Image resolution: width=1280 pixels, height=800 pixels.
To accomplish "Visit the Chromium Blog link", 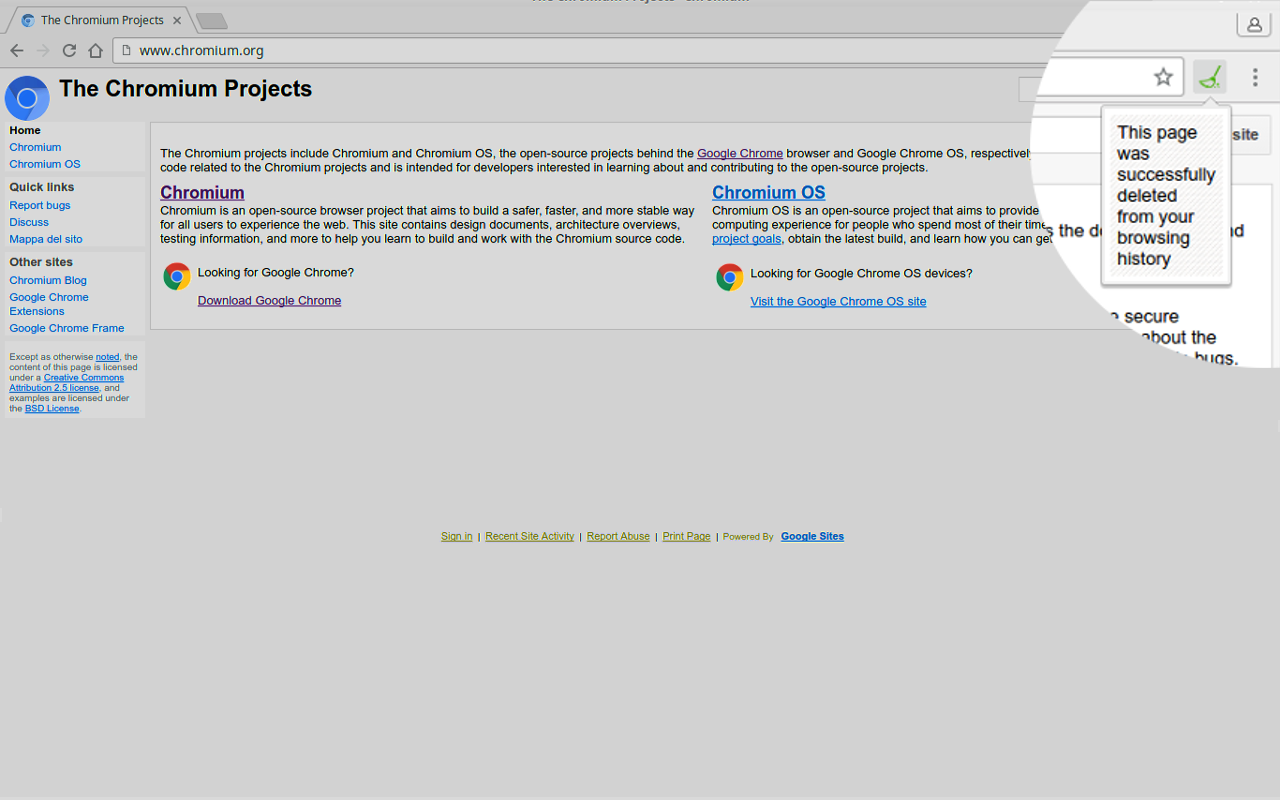I will coord(48,280).
